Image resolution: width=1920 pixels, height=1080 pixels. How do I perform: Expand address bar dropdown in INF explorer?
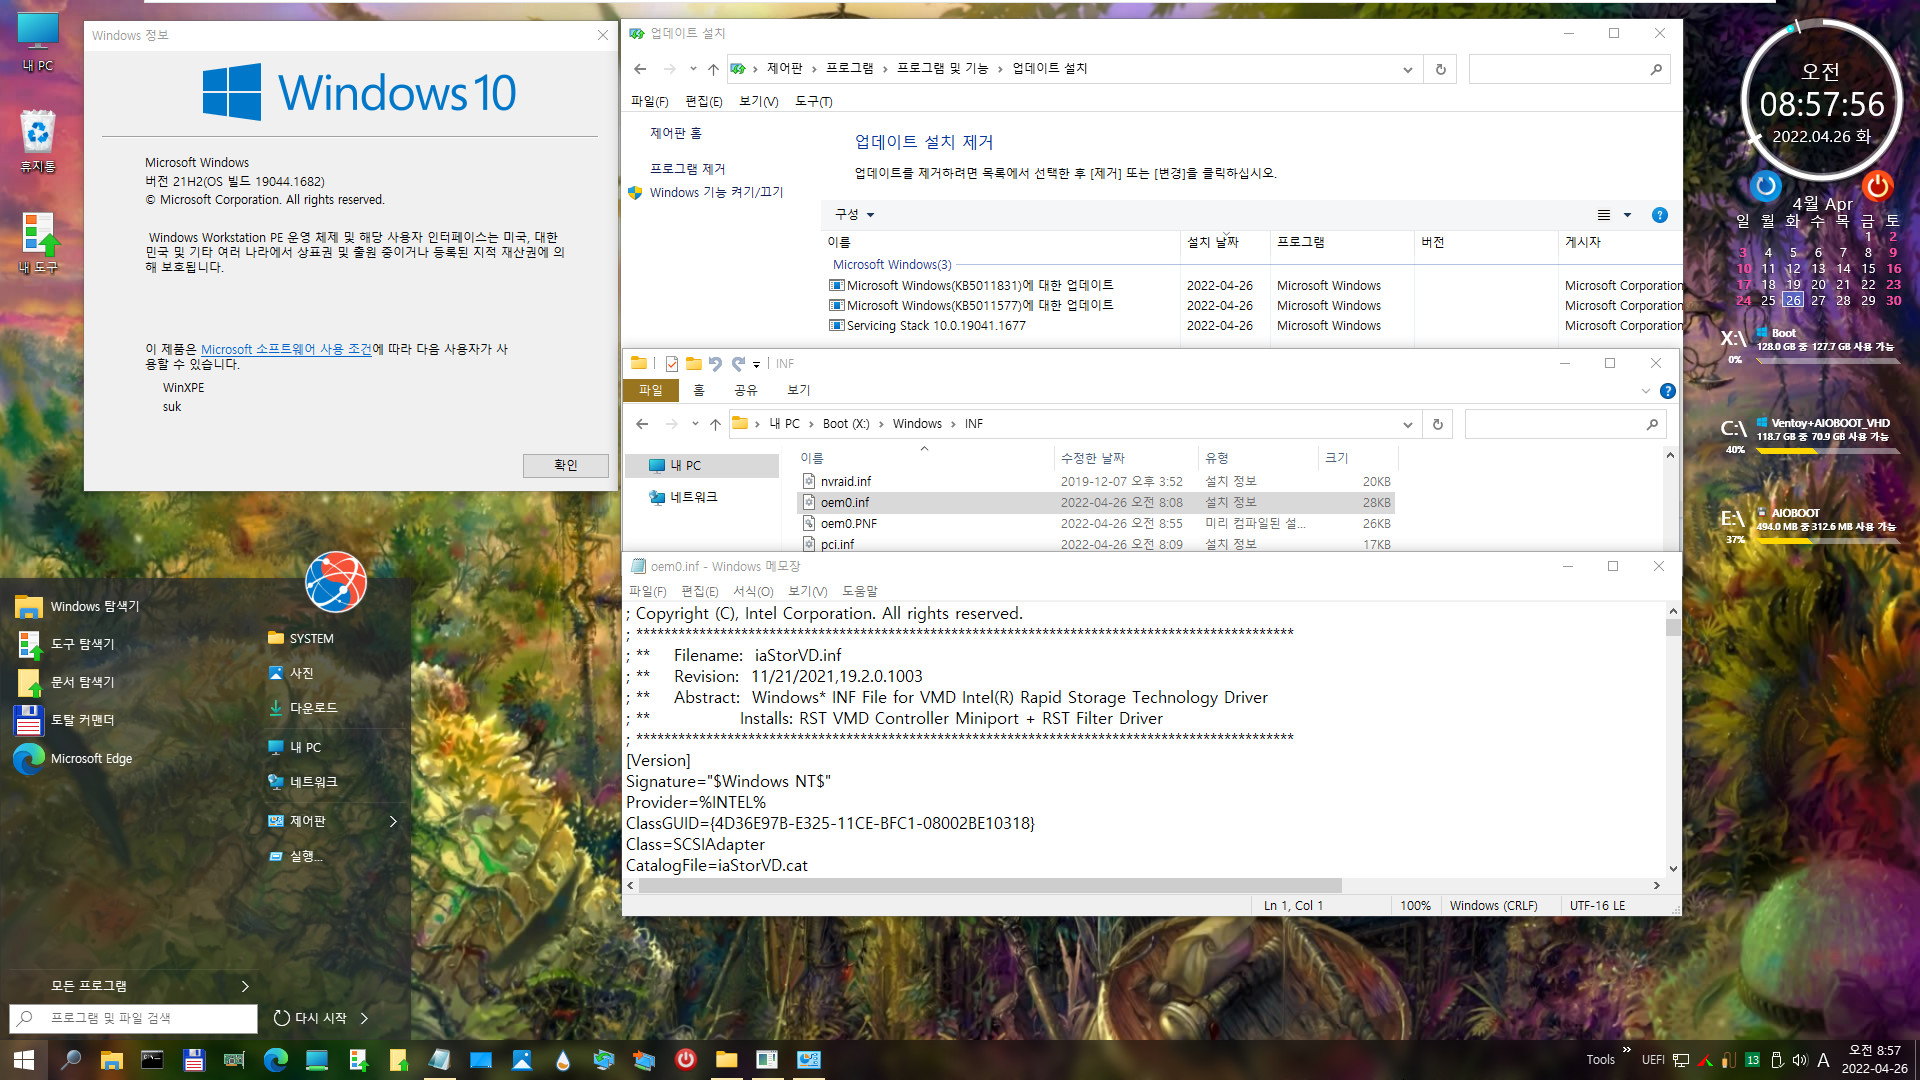(x=1407, y=424)
